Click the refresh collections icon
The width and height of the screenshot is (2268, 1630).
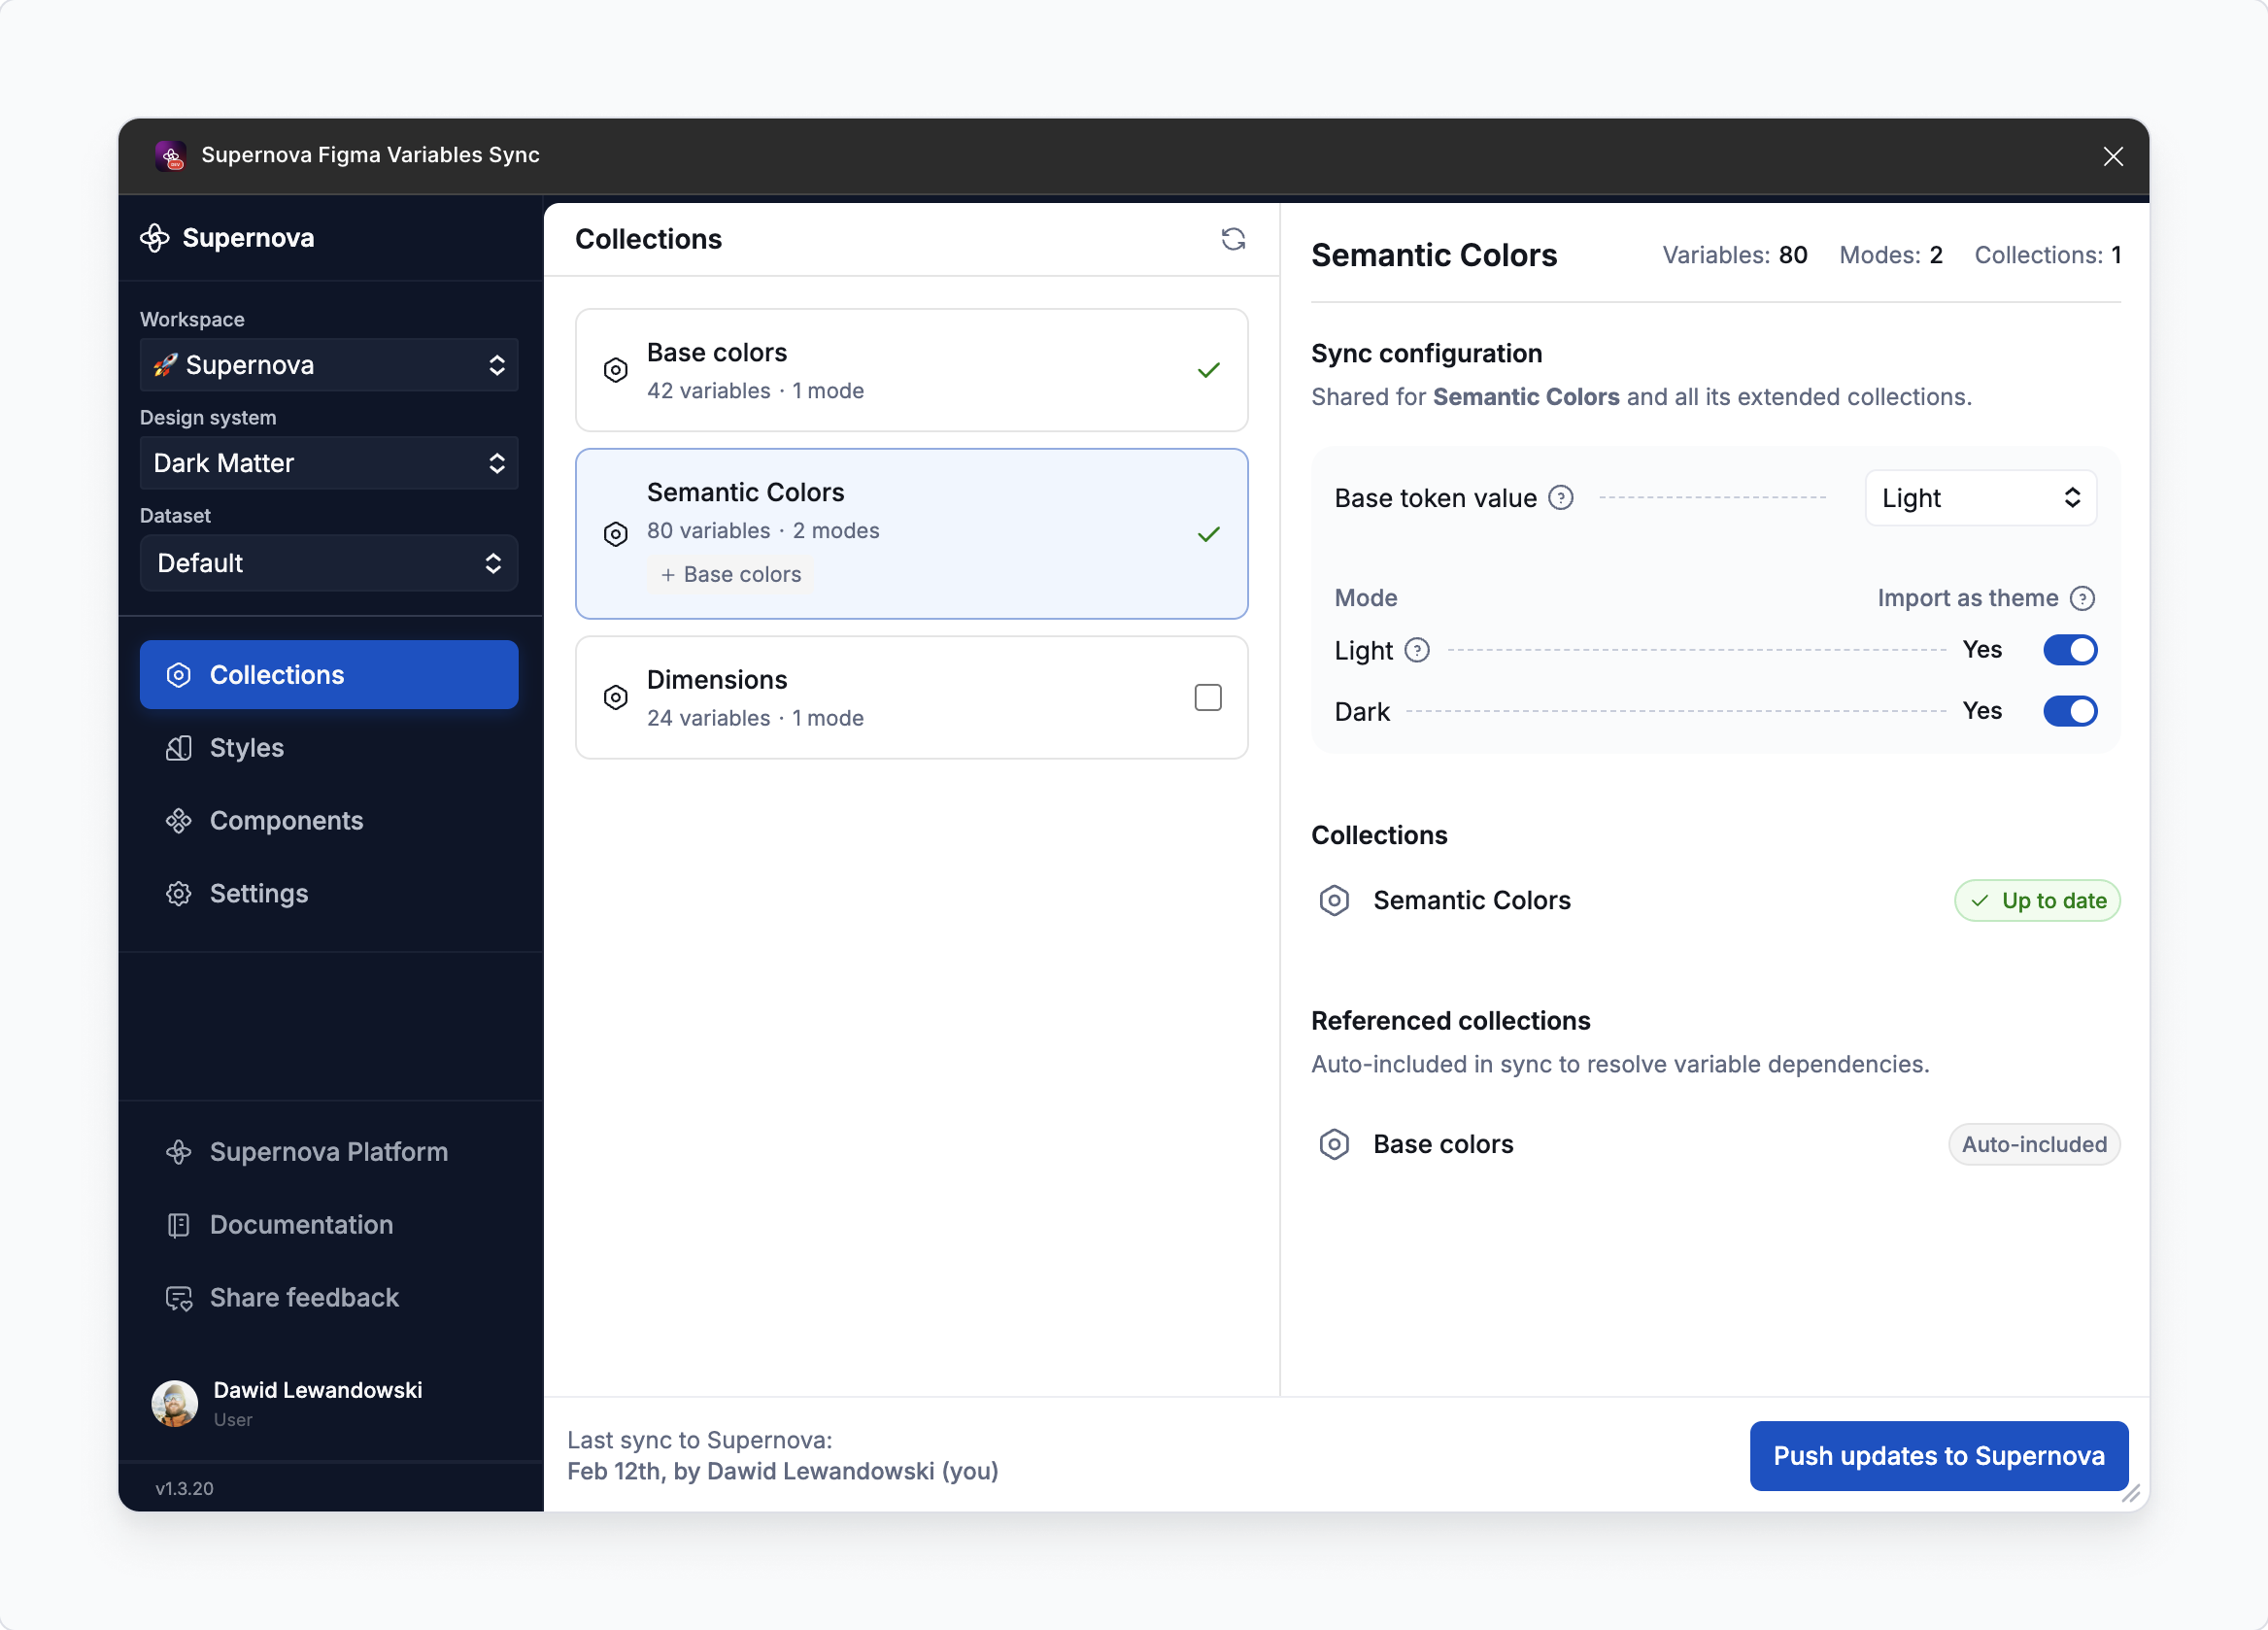1233,239
